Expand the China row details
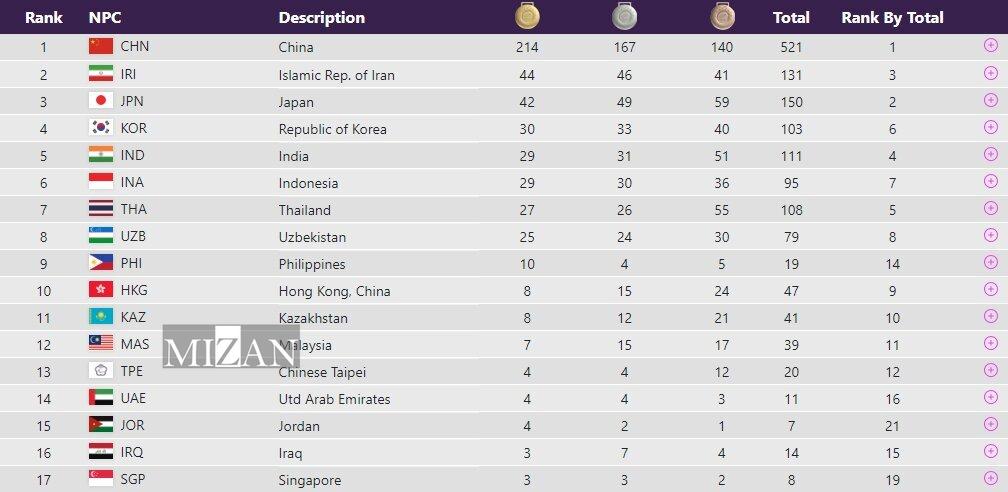 point(990,46)
